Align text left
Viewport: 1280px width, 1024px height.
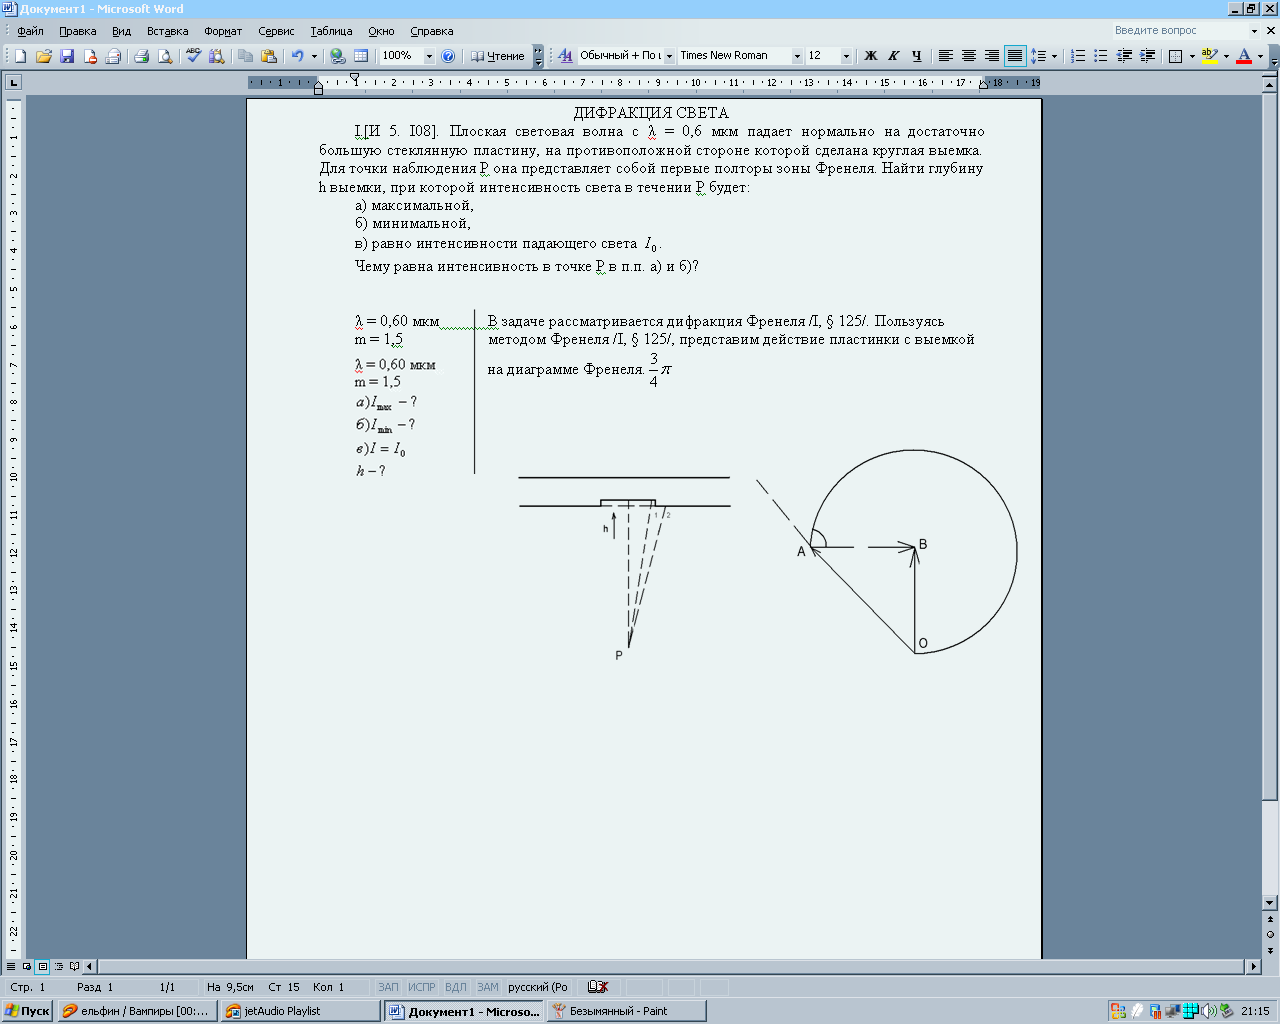point(945,56)
